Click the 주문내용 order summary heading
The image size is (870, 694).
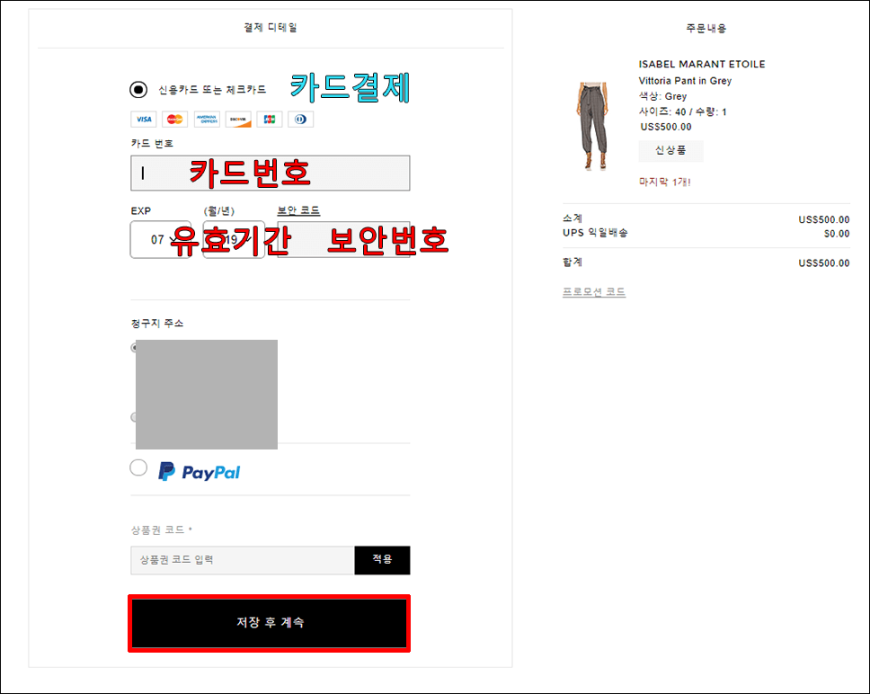click(x=706, y=28)
